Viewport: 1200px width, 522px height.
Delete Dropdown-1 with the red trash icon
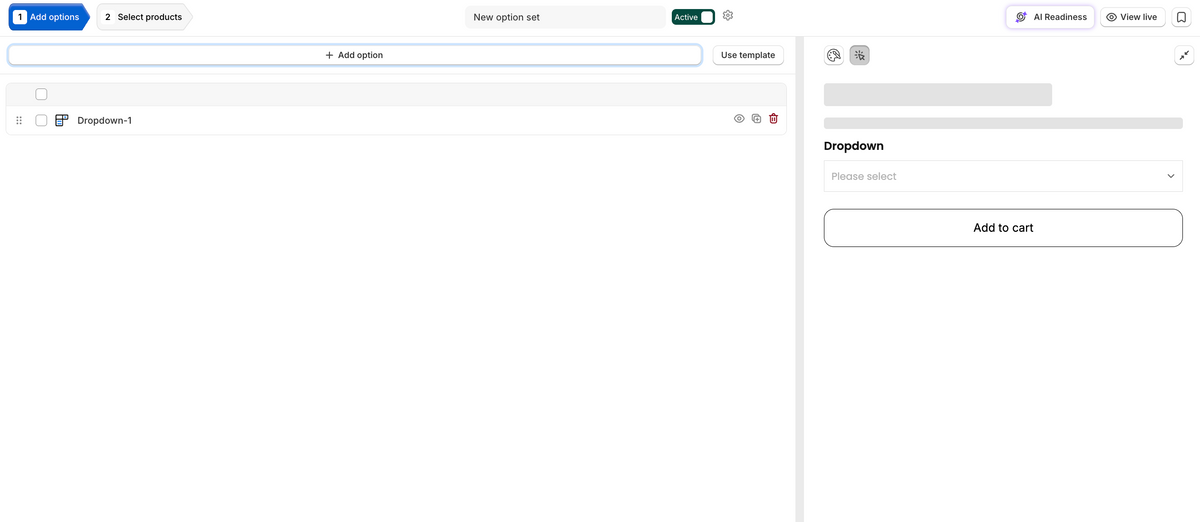point(773,119)
